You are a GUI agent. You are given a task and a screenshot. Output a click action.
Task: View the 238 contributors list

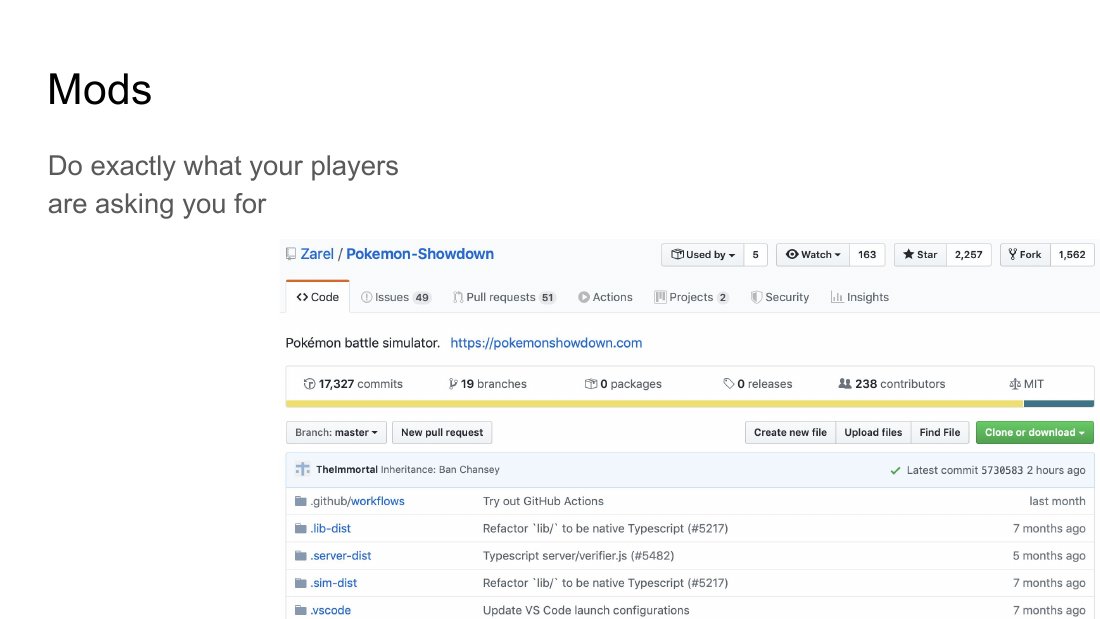pos(892,384)
